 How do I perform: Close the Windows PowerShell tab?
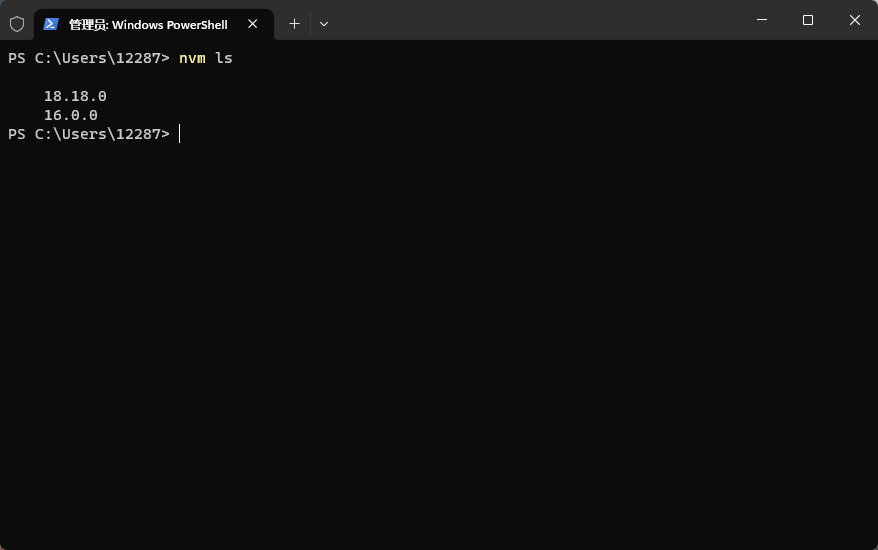pyautogui.click(x=253, y=24)
